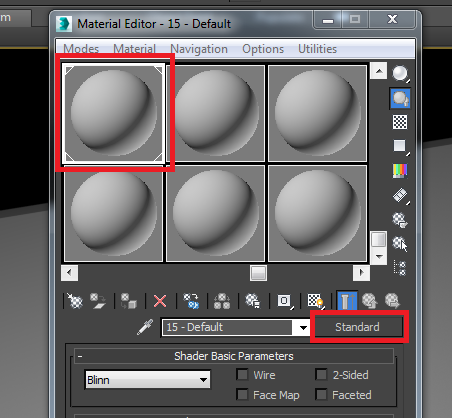Enable the Wire checkbox
The width and height of the screenshot is (452, 418).
pos(242,375)
